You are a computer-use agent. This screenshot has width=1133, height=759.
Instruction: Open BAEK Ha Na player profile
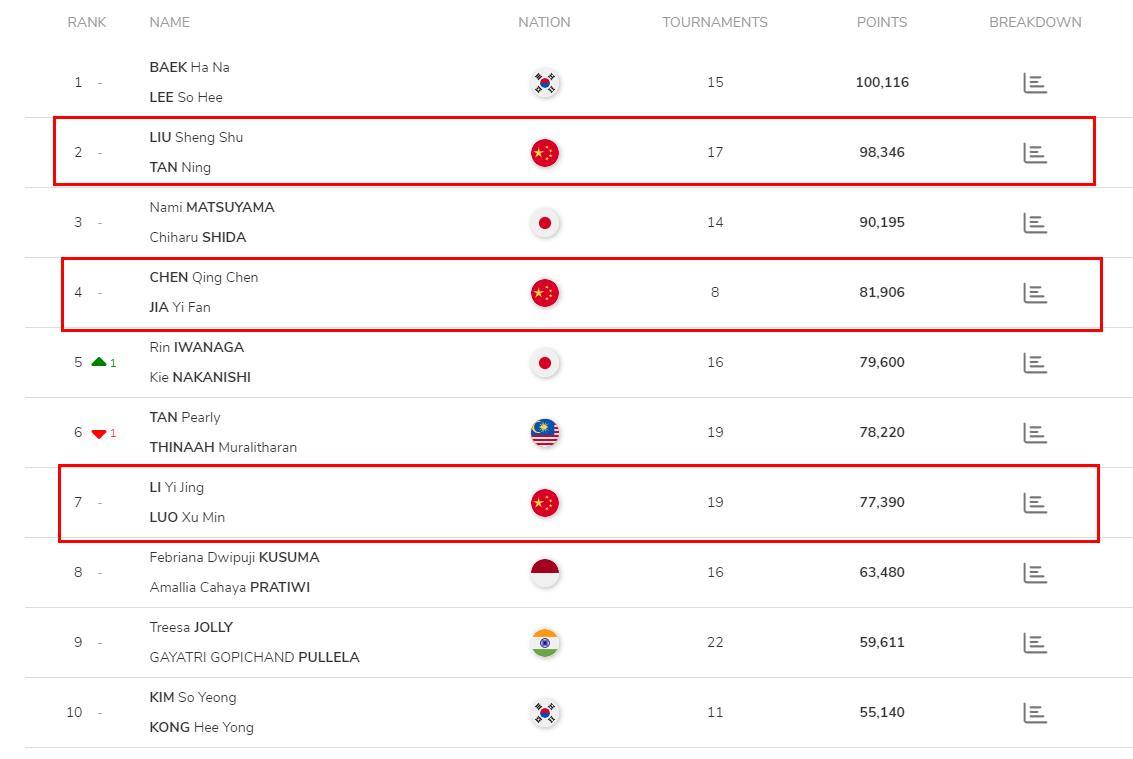[189, 67]
